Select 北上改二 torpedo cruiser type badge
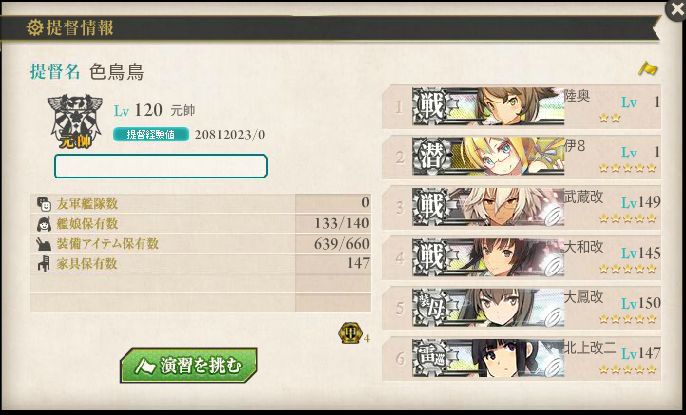This screenshot has width=686, height=415. point(430,358)
